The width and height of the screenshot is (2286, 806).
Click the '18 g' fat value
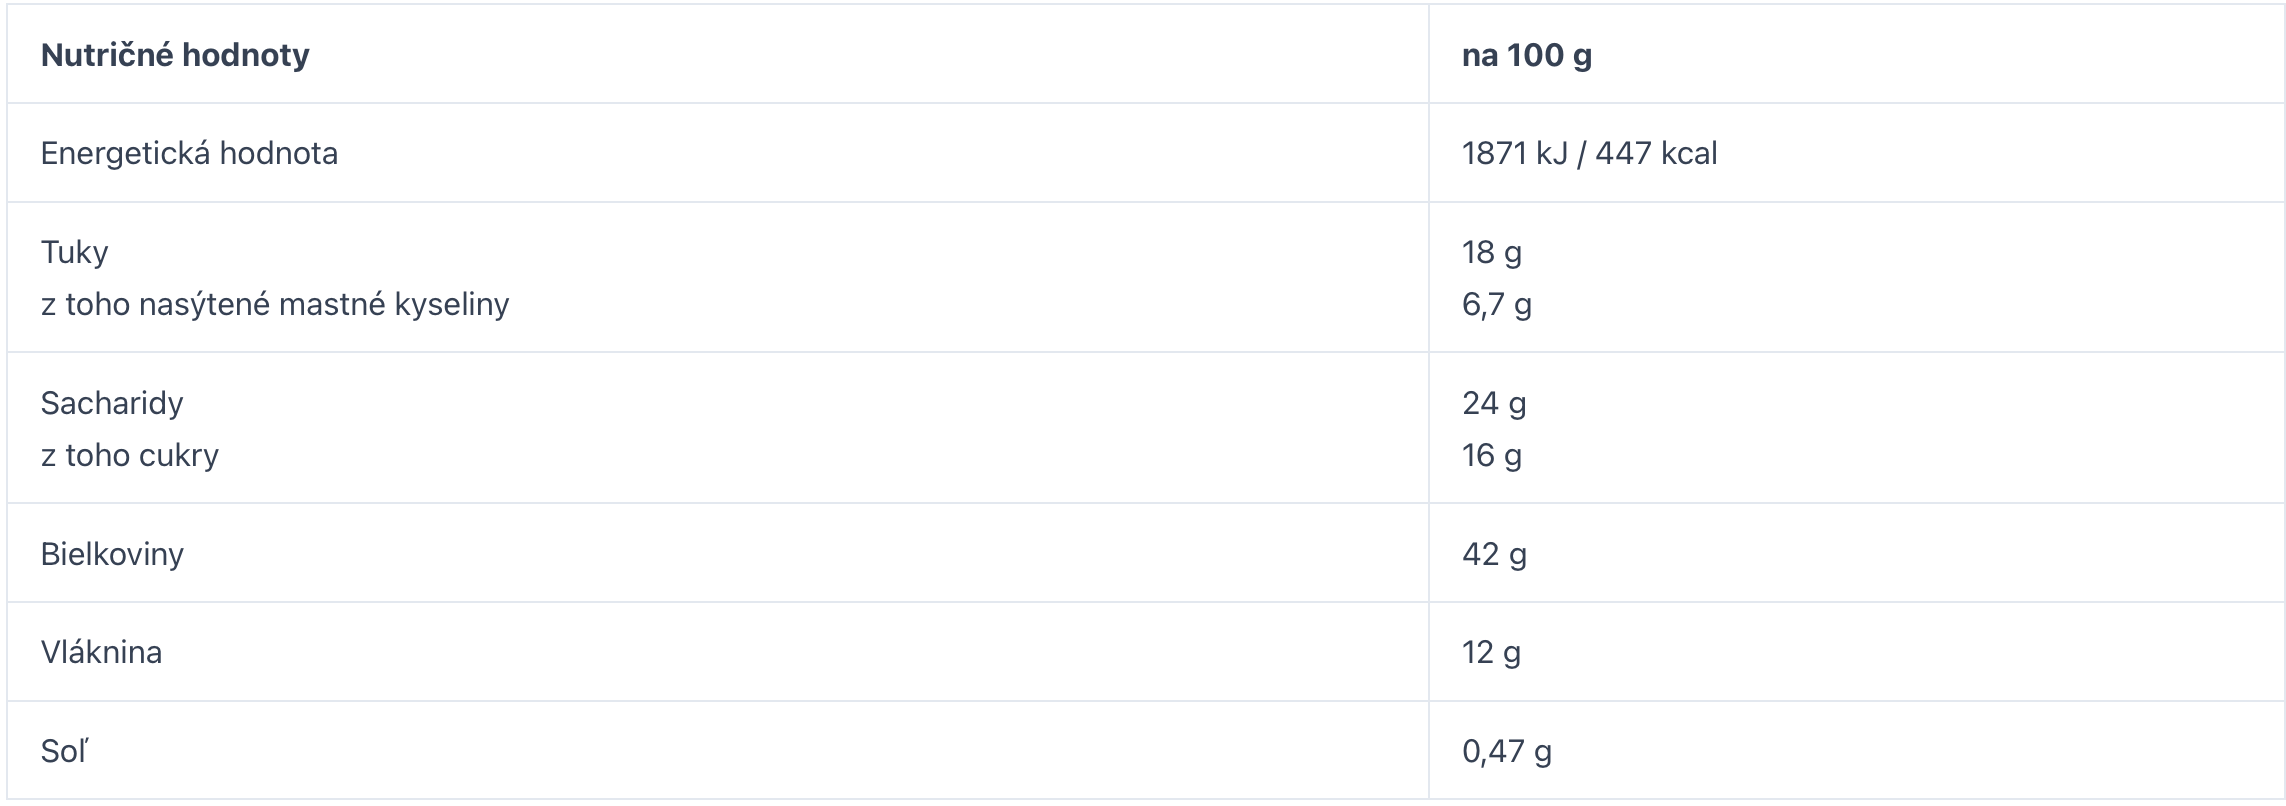pos(1491,252)
